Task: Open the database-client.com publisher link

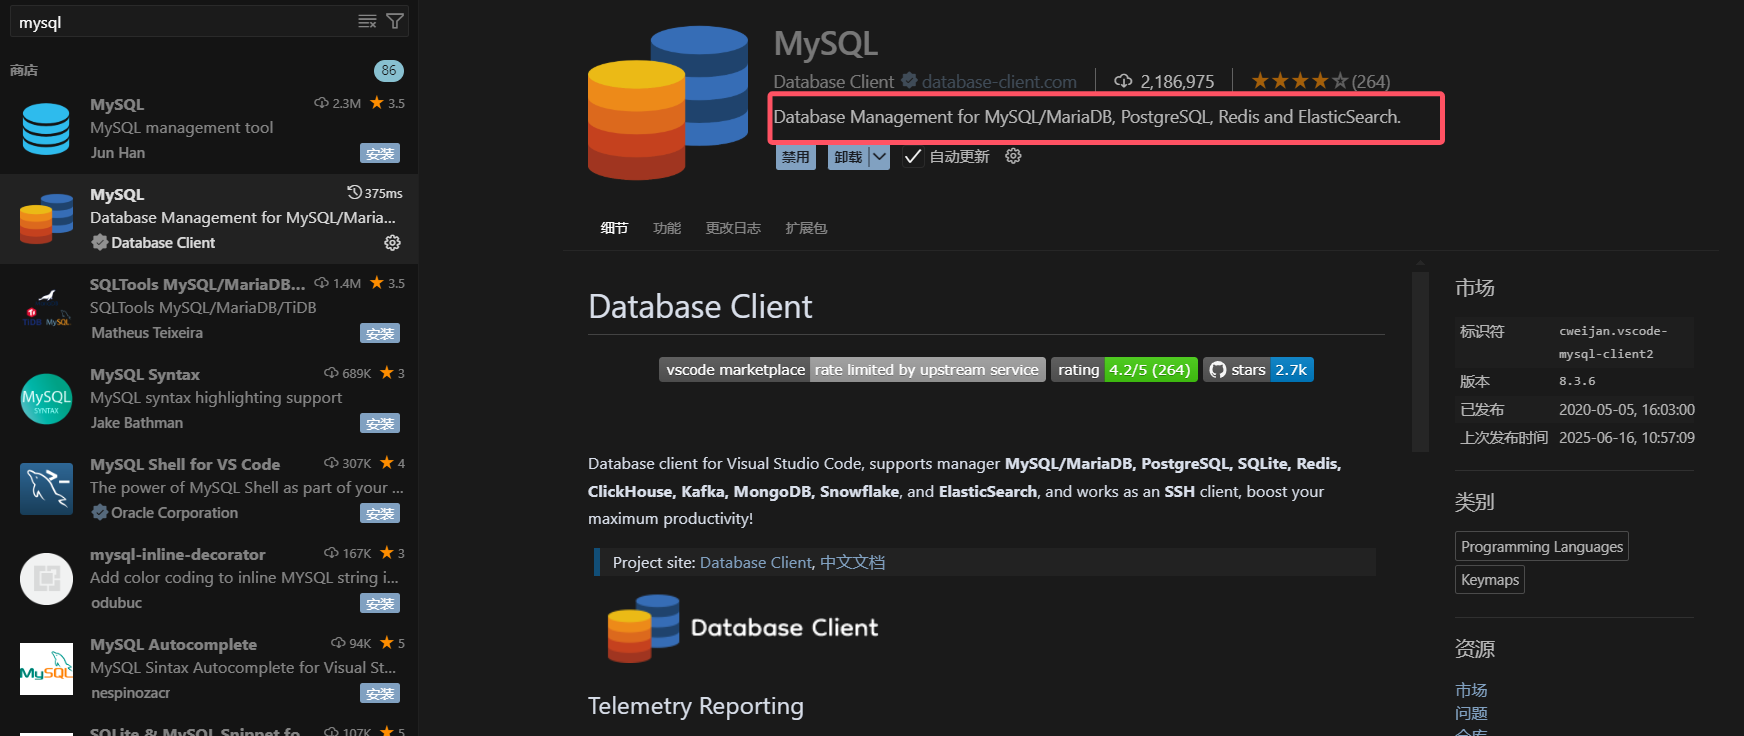Action: pyautogui.click(x=998, y=82)
